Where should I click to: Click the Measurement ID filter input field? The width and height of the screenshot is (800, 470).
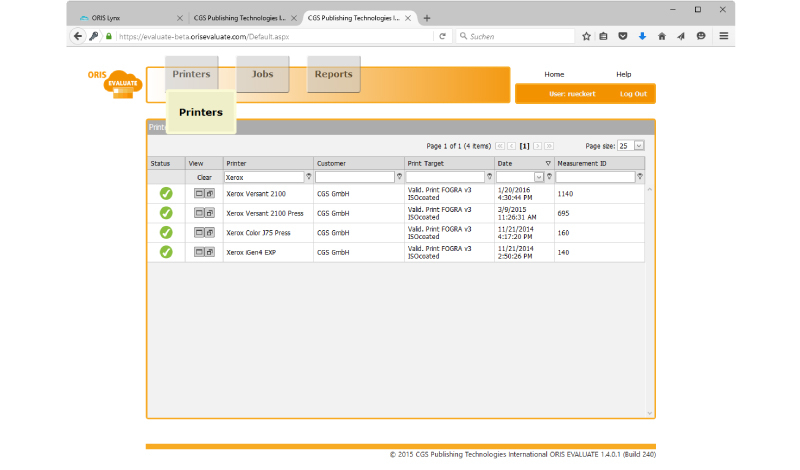click(x=595, y=177)
